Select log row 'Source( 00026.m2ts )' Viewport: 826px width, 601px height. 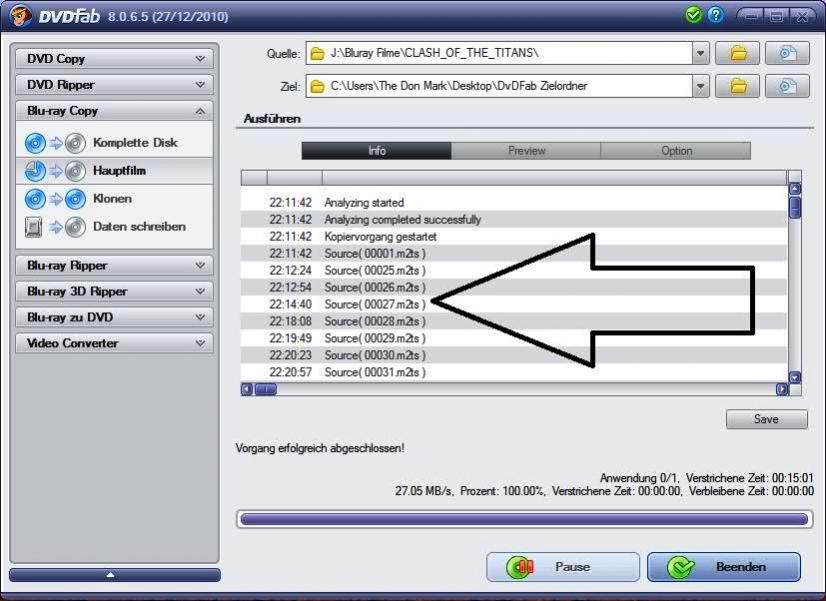click(514, 287)
